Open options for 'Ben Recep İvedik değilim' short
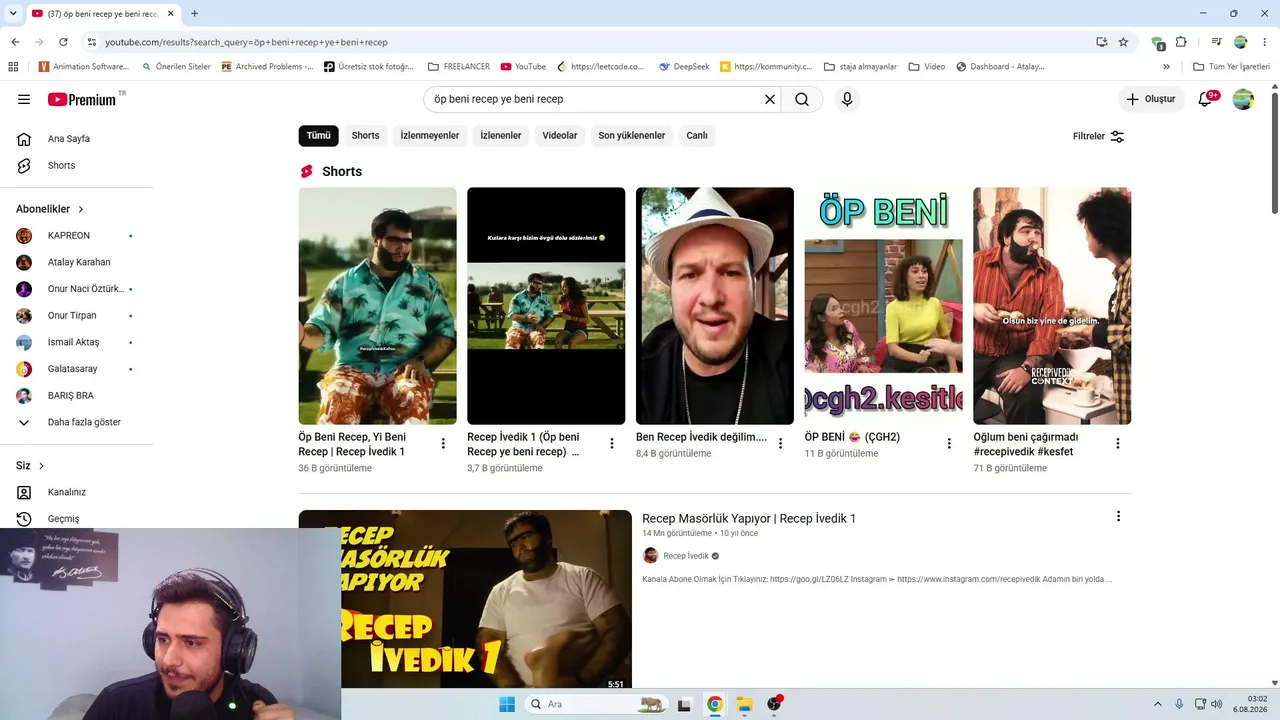Image resolution: width=1280 pixels, height=720 pixels. (x=781, y=443)
